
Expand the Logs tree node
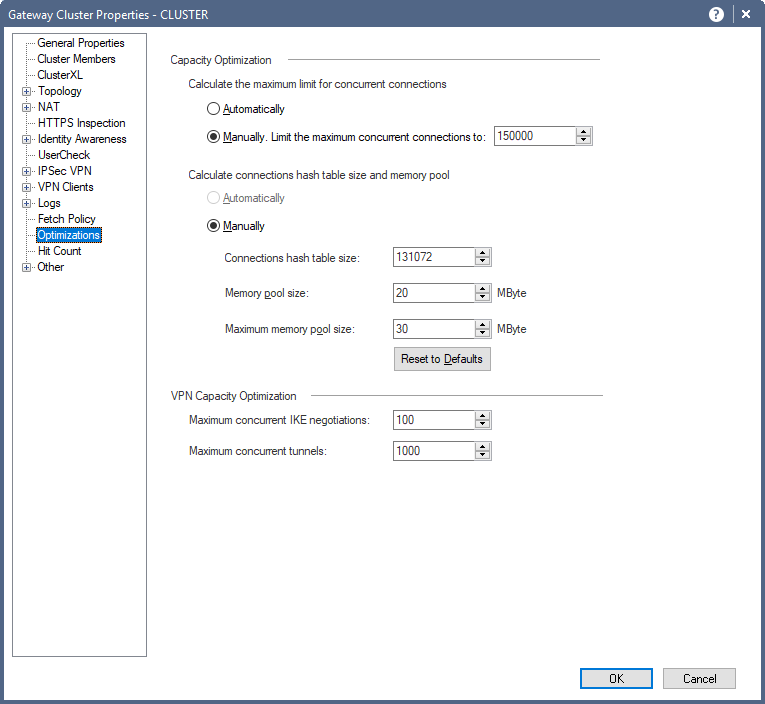click(26, 203)
